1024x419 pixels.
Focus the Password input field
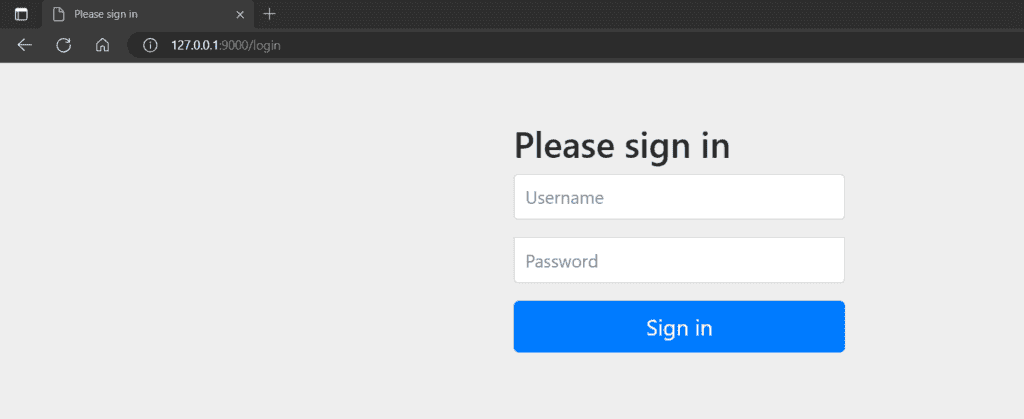point(679,260)
